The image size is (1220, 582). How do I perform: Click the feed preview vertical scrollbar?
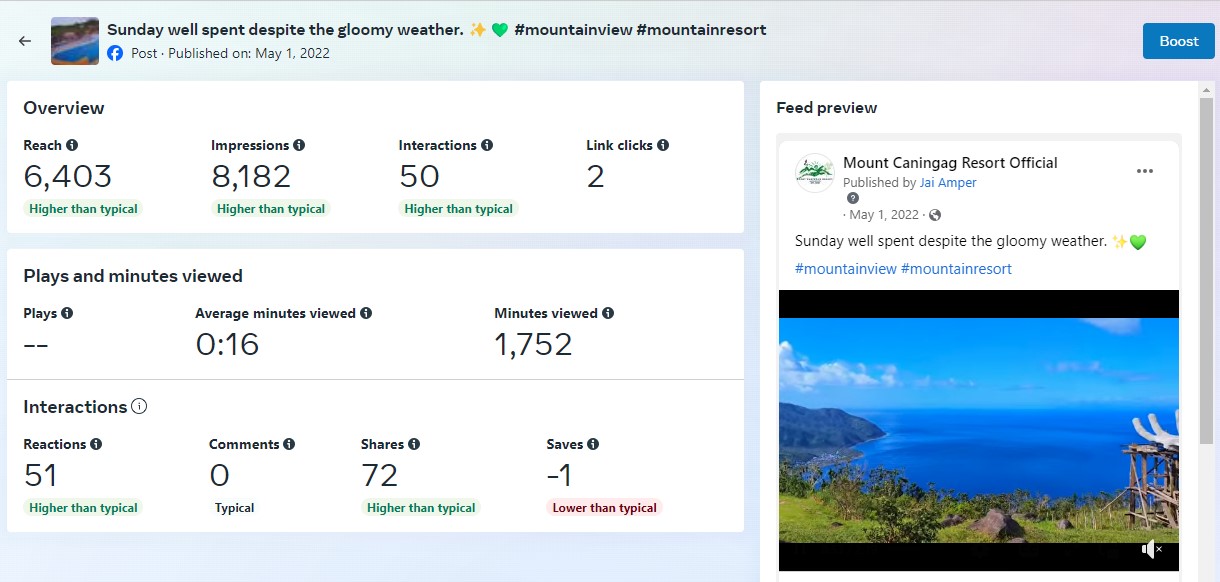pos(1207,270)
